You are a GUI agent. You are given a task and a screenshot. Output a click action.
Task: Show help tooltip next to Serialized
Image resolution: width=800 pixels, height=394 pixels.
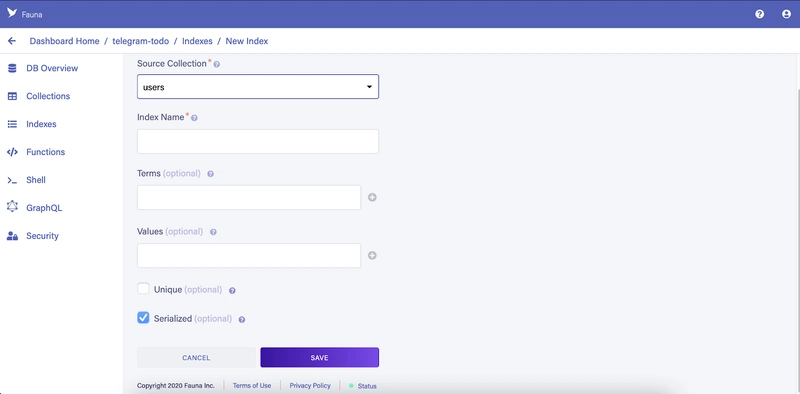(242, 319)
